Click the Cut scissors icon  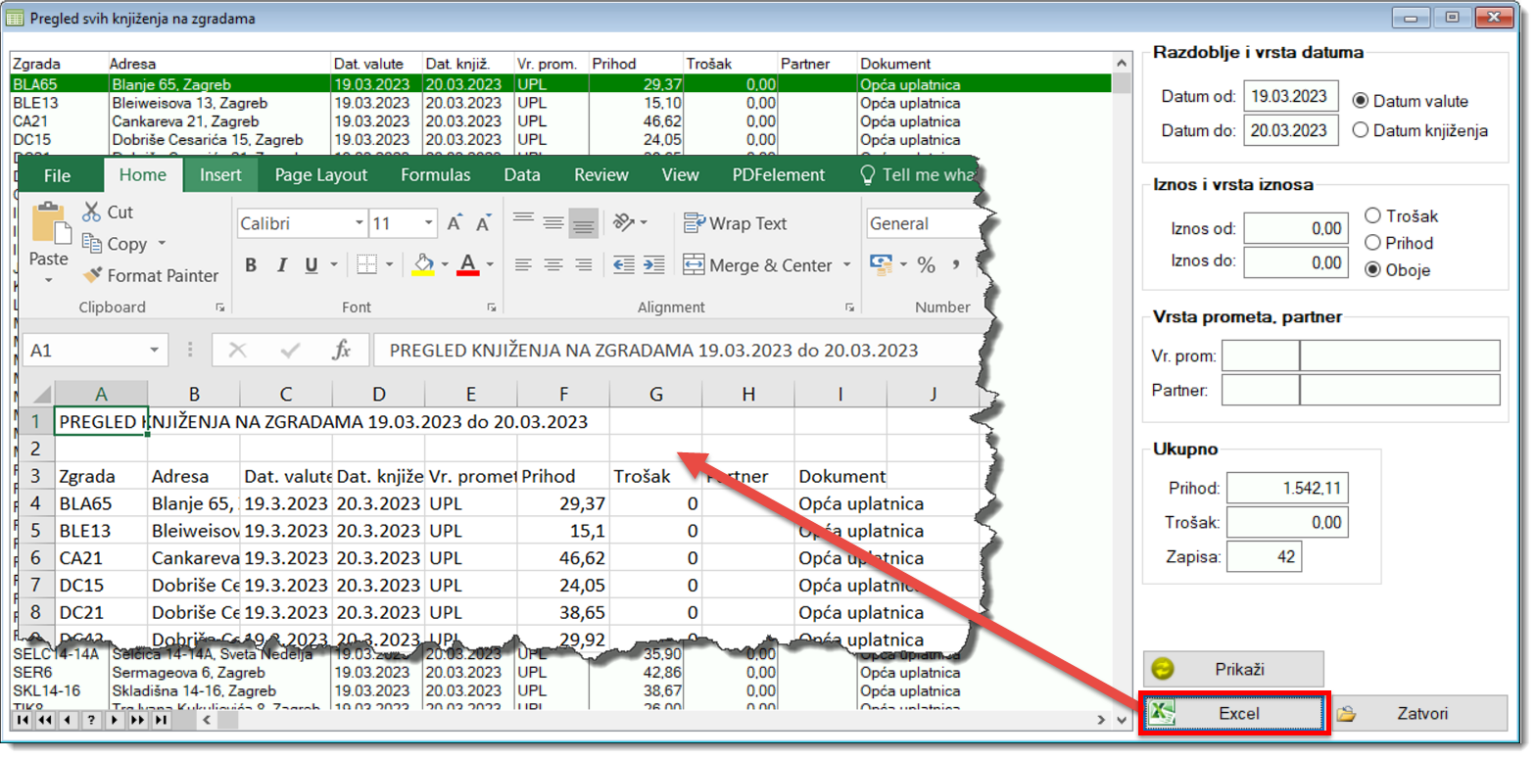[92, 212]
